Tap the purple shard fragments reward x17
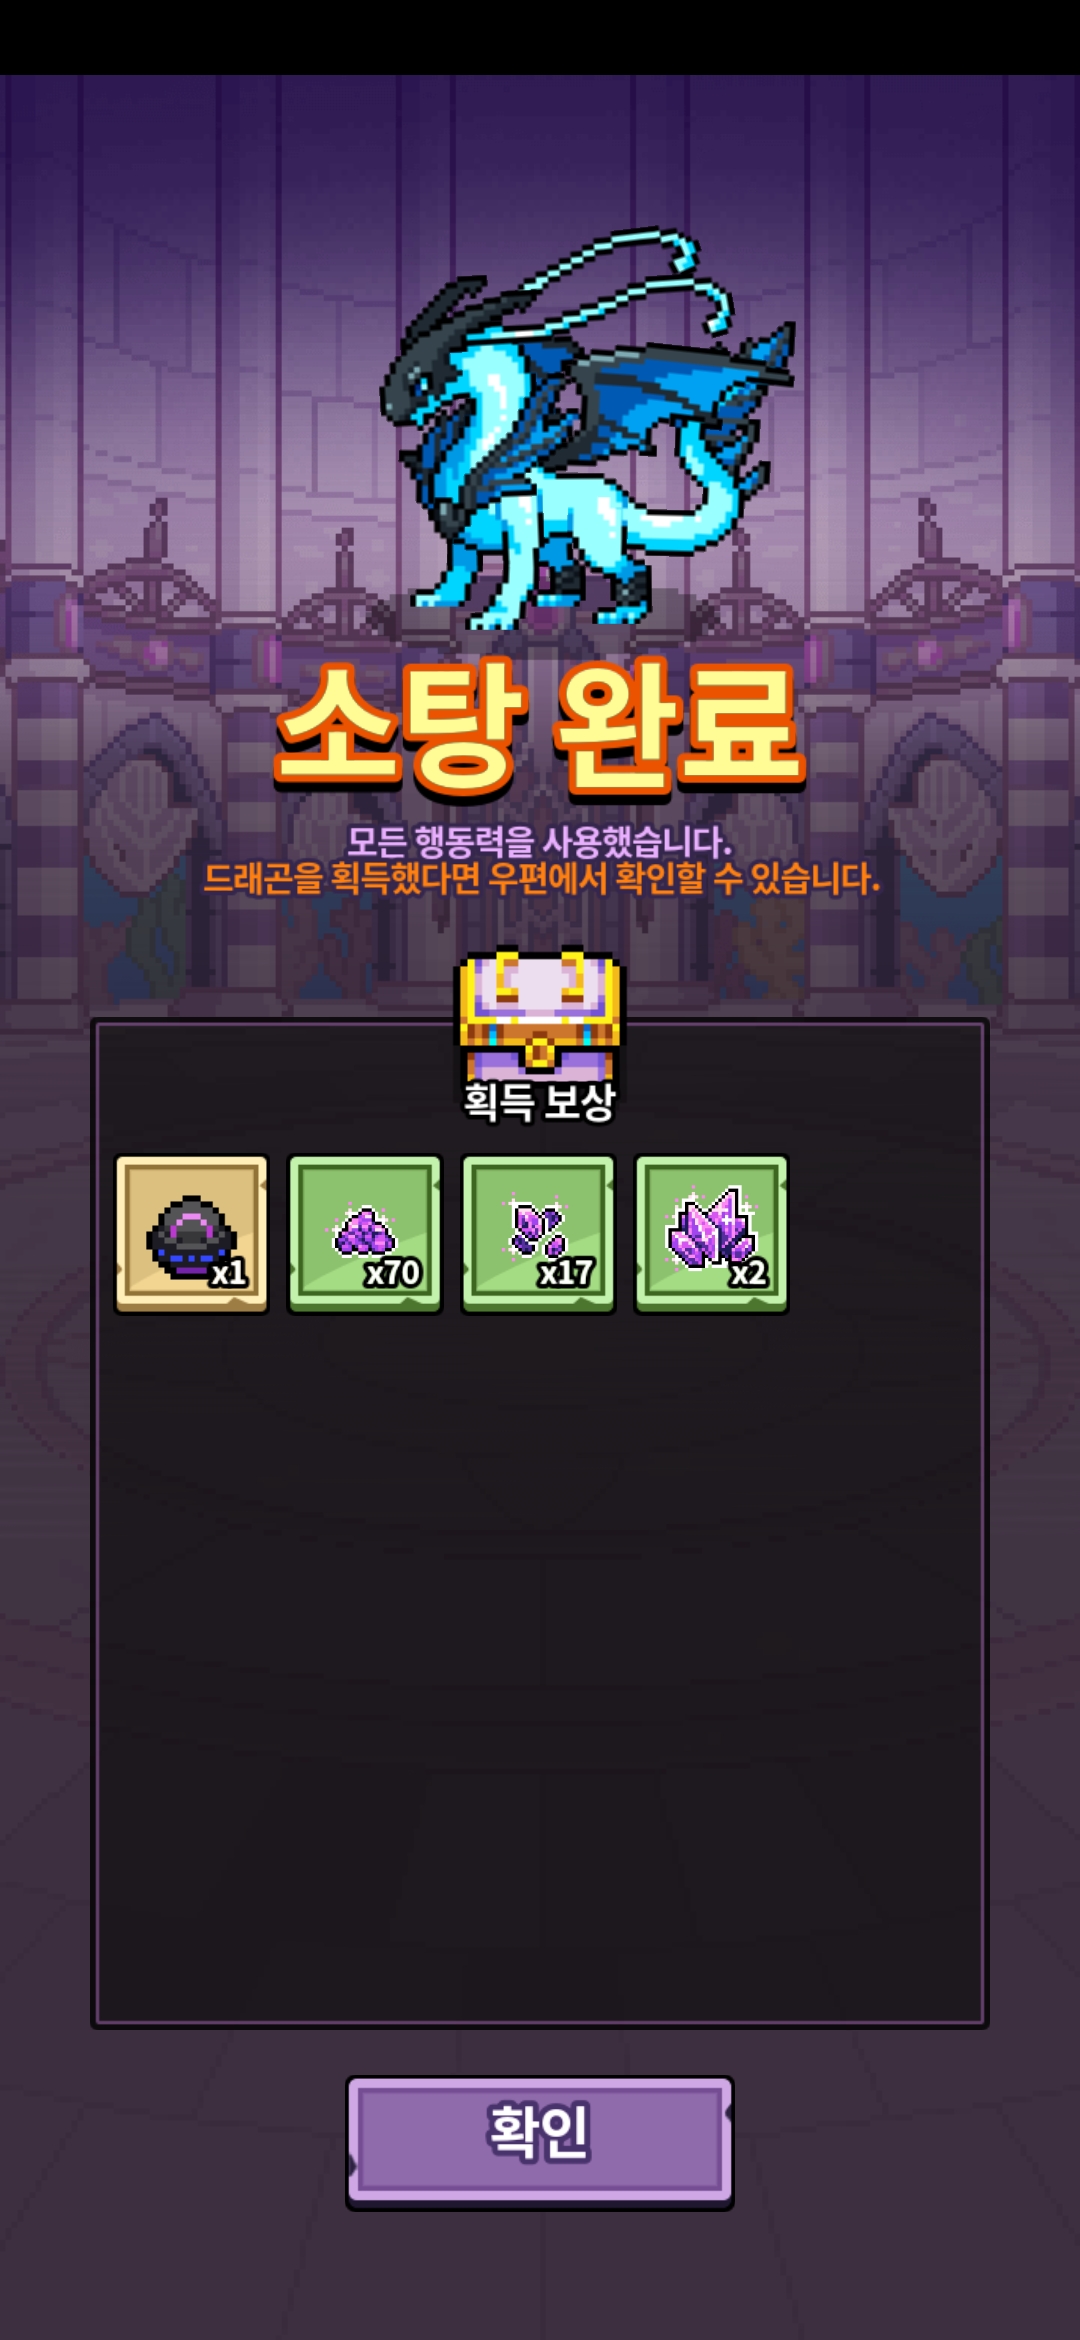The image size is (1080, 2340). 538,1234
